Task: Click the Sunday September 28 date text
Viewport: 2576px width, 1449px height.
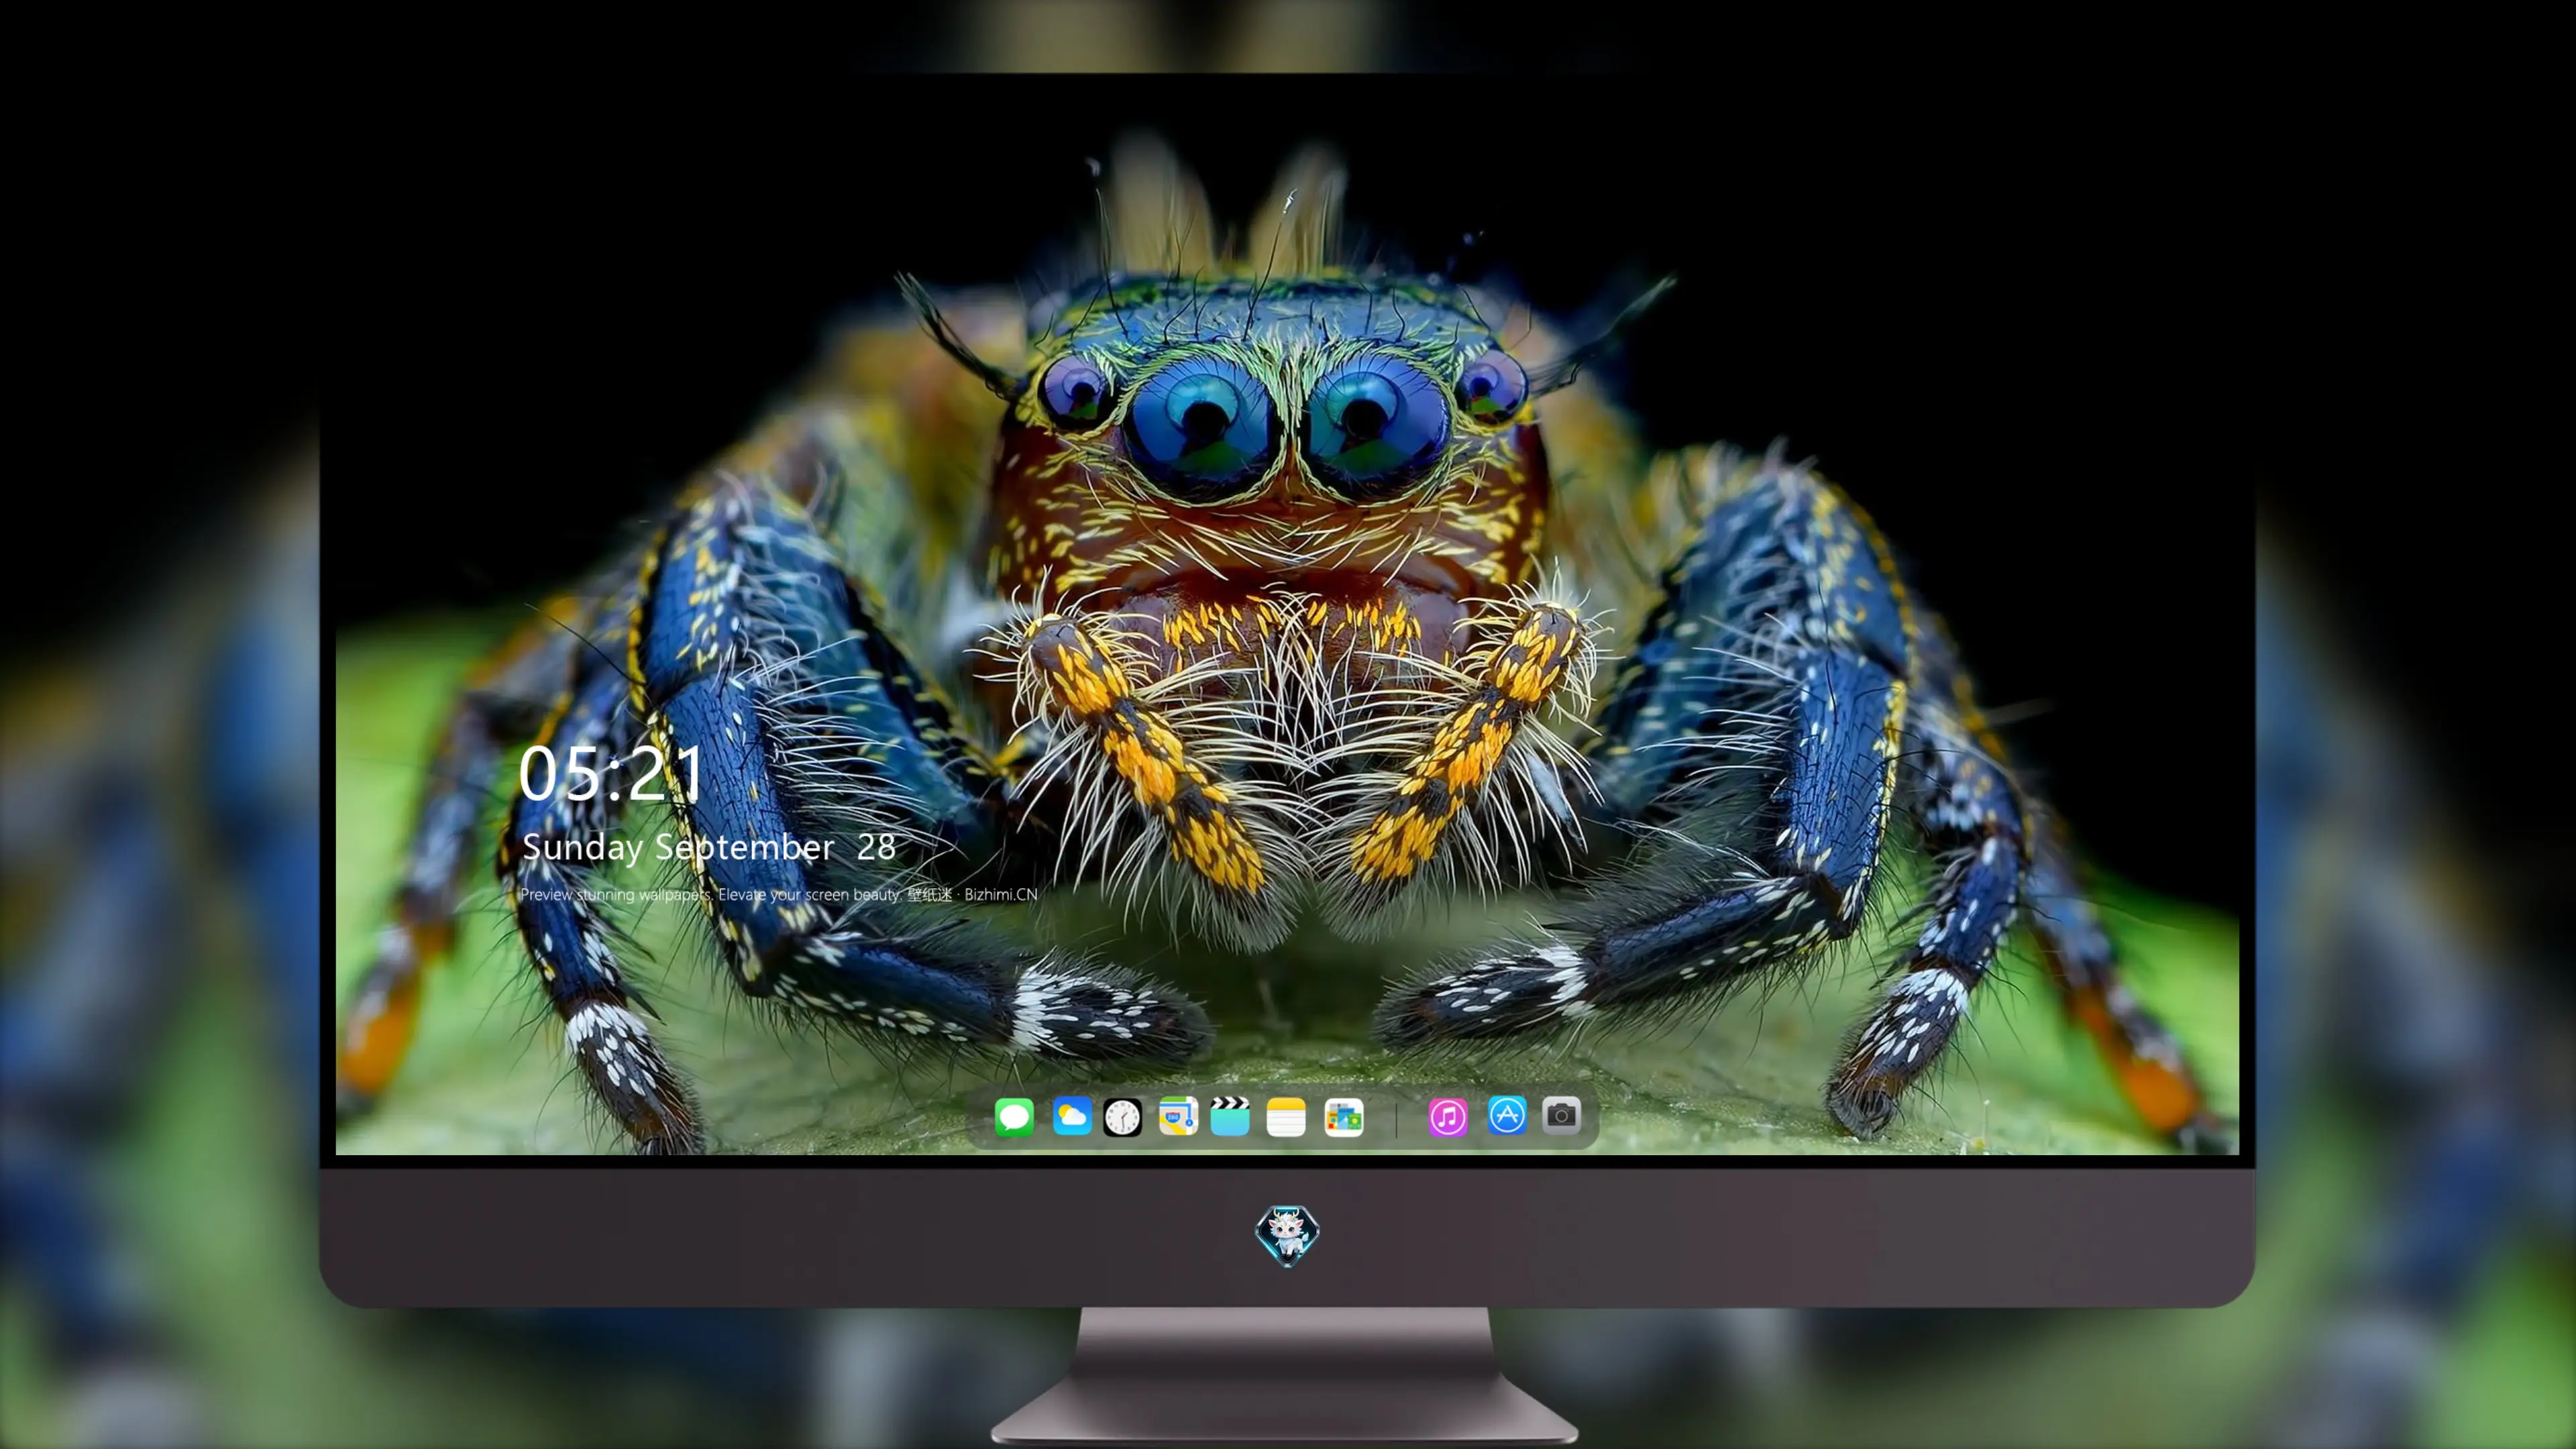Action: point(708,848)
